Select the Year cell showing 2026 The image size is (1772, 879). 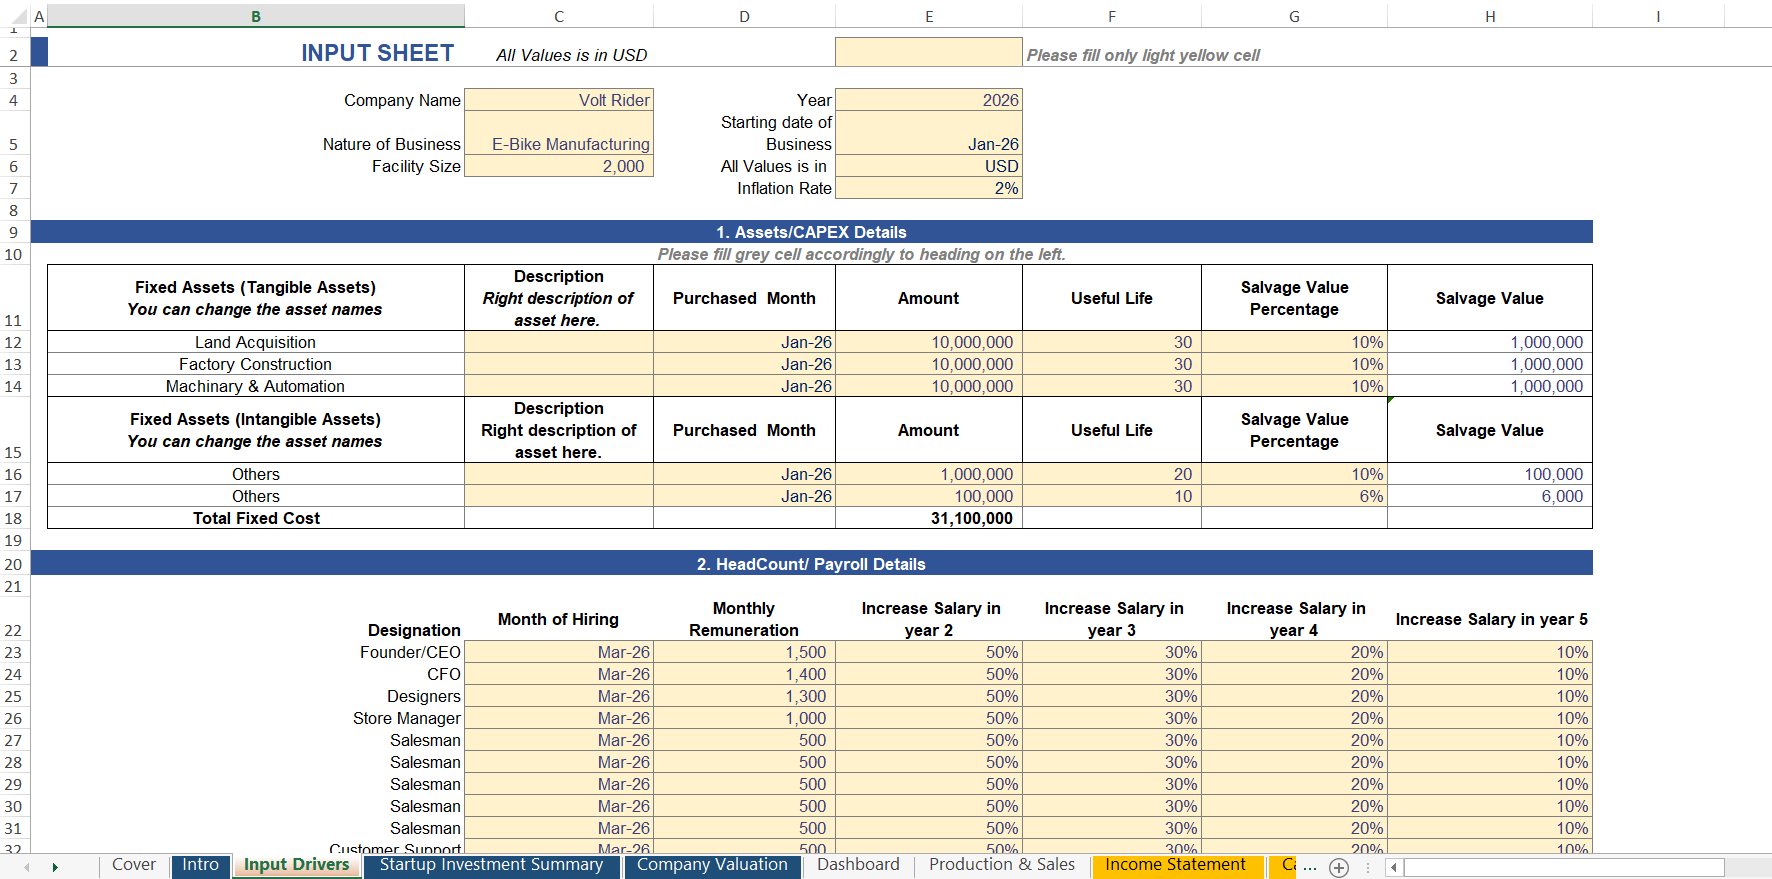coord(928,100)
